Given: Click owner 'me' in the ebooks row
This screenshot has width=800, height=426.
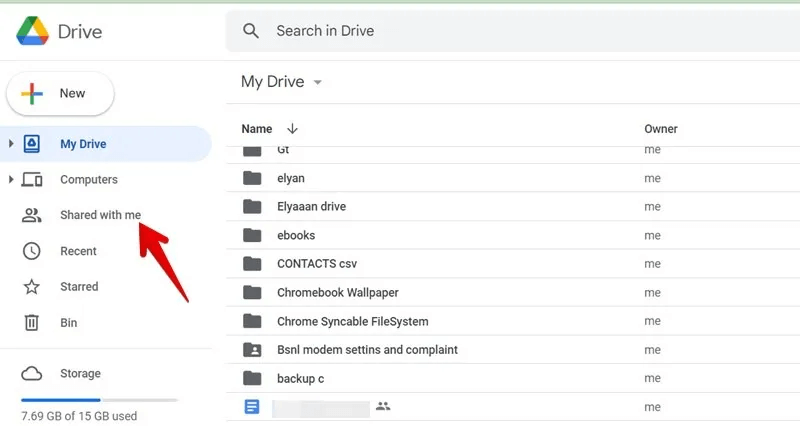Looking at the screenshot, I should coord(652,235).
